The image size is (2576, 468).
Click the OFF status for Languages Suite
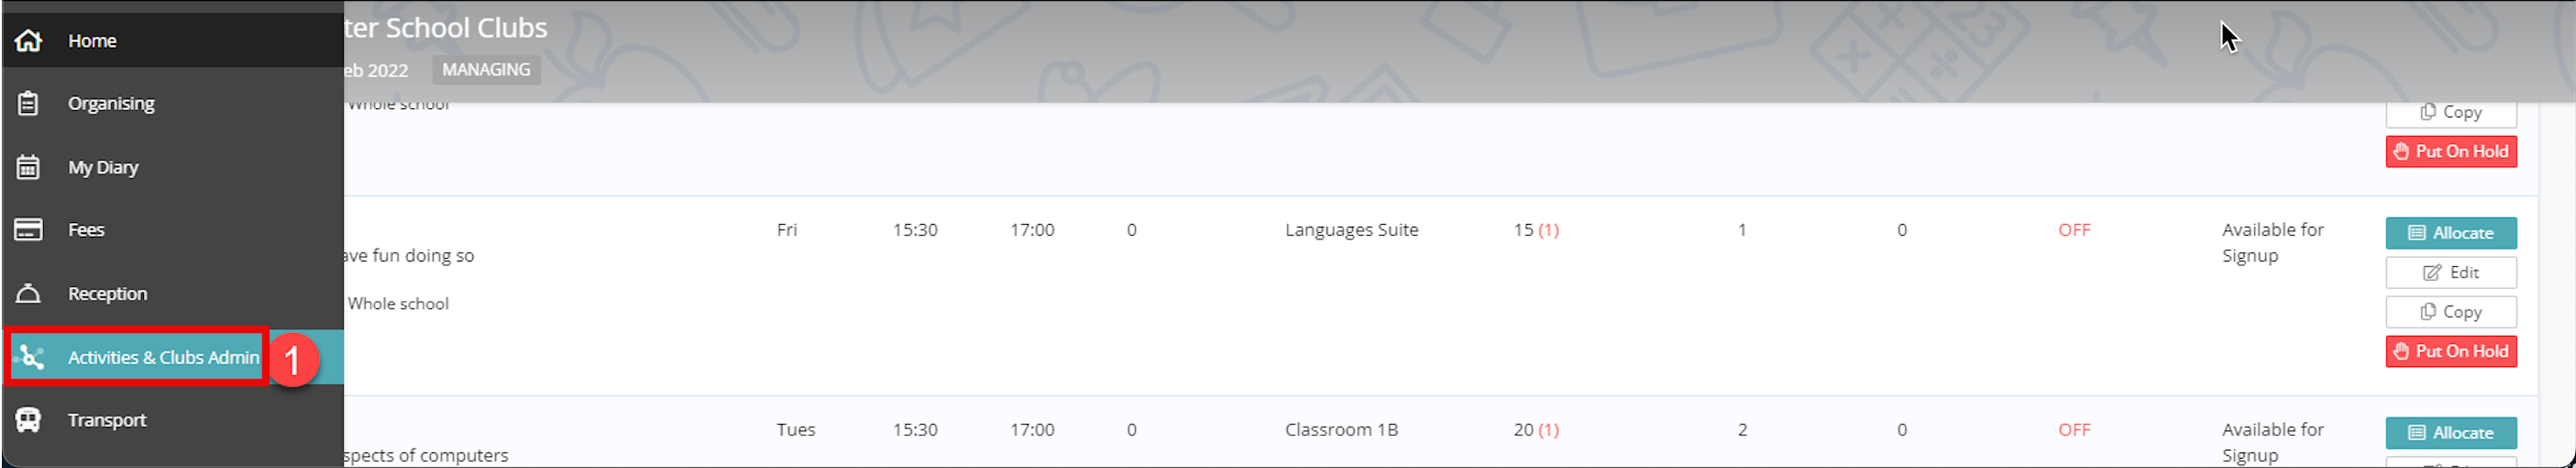(2074, 230)
